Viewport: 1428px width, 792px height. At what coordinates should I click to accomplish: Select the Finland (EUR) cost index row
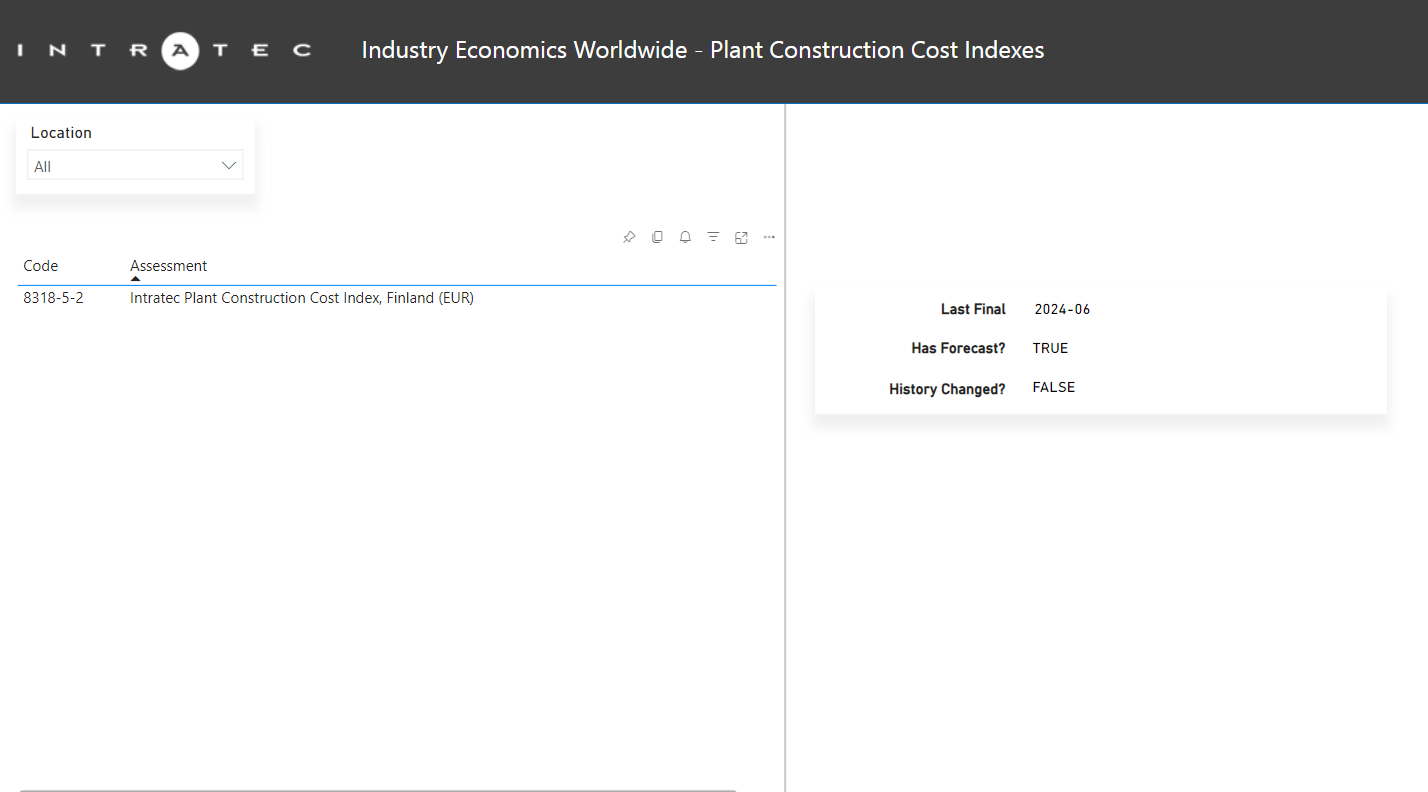click(x=301, y=298)
